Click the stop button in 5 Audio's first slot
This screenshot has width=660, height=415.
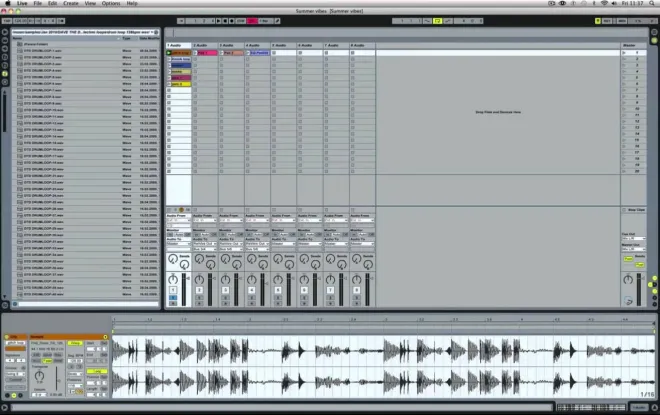(274, 53)
